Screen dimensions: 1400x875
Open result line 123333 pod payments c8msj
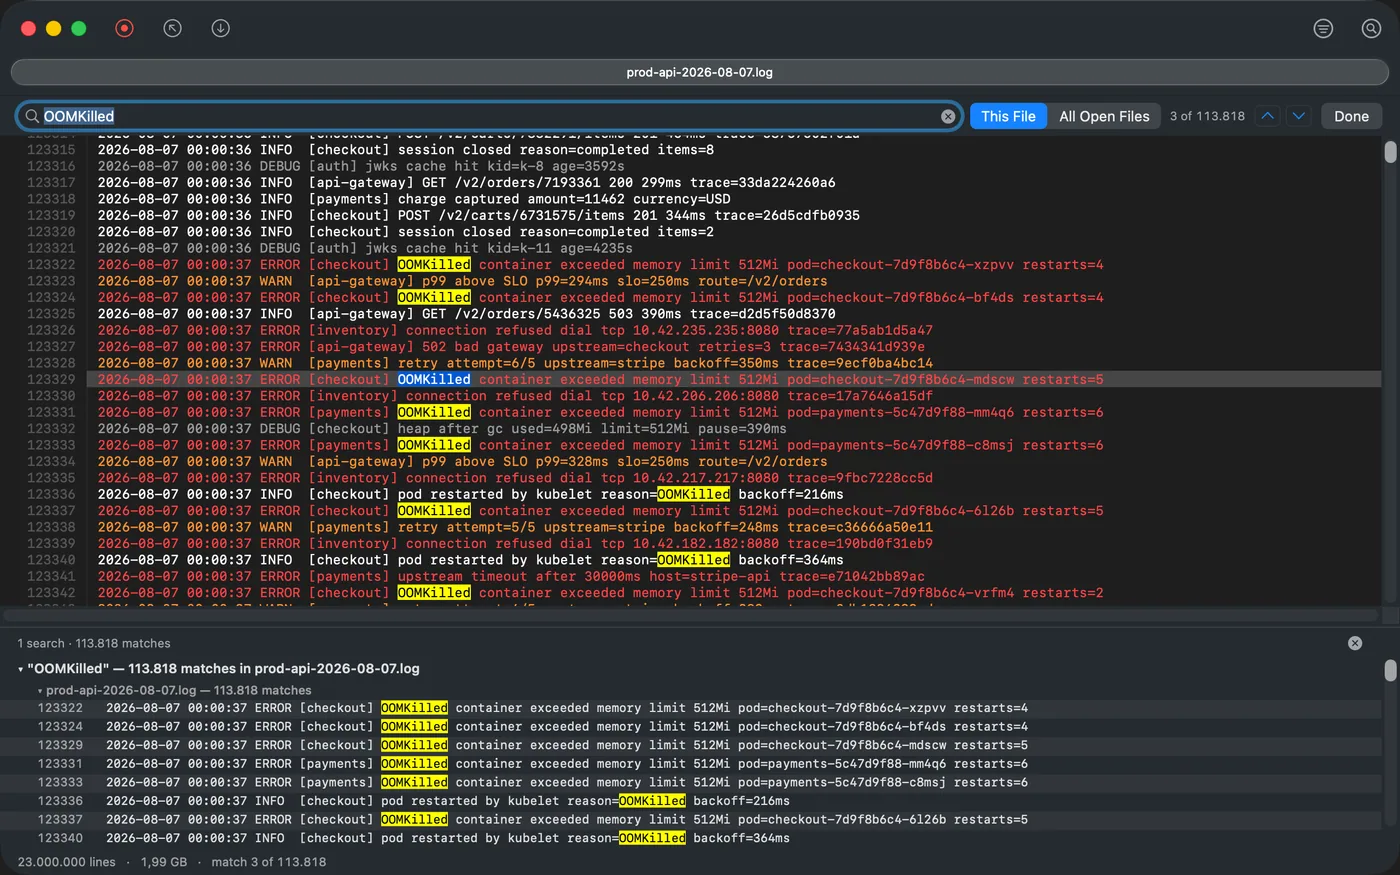coord(690,782)
